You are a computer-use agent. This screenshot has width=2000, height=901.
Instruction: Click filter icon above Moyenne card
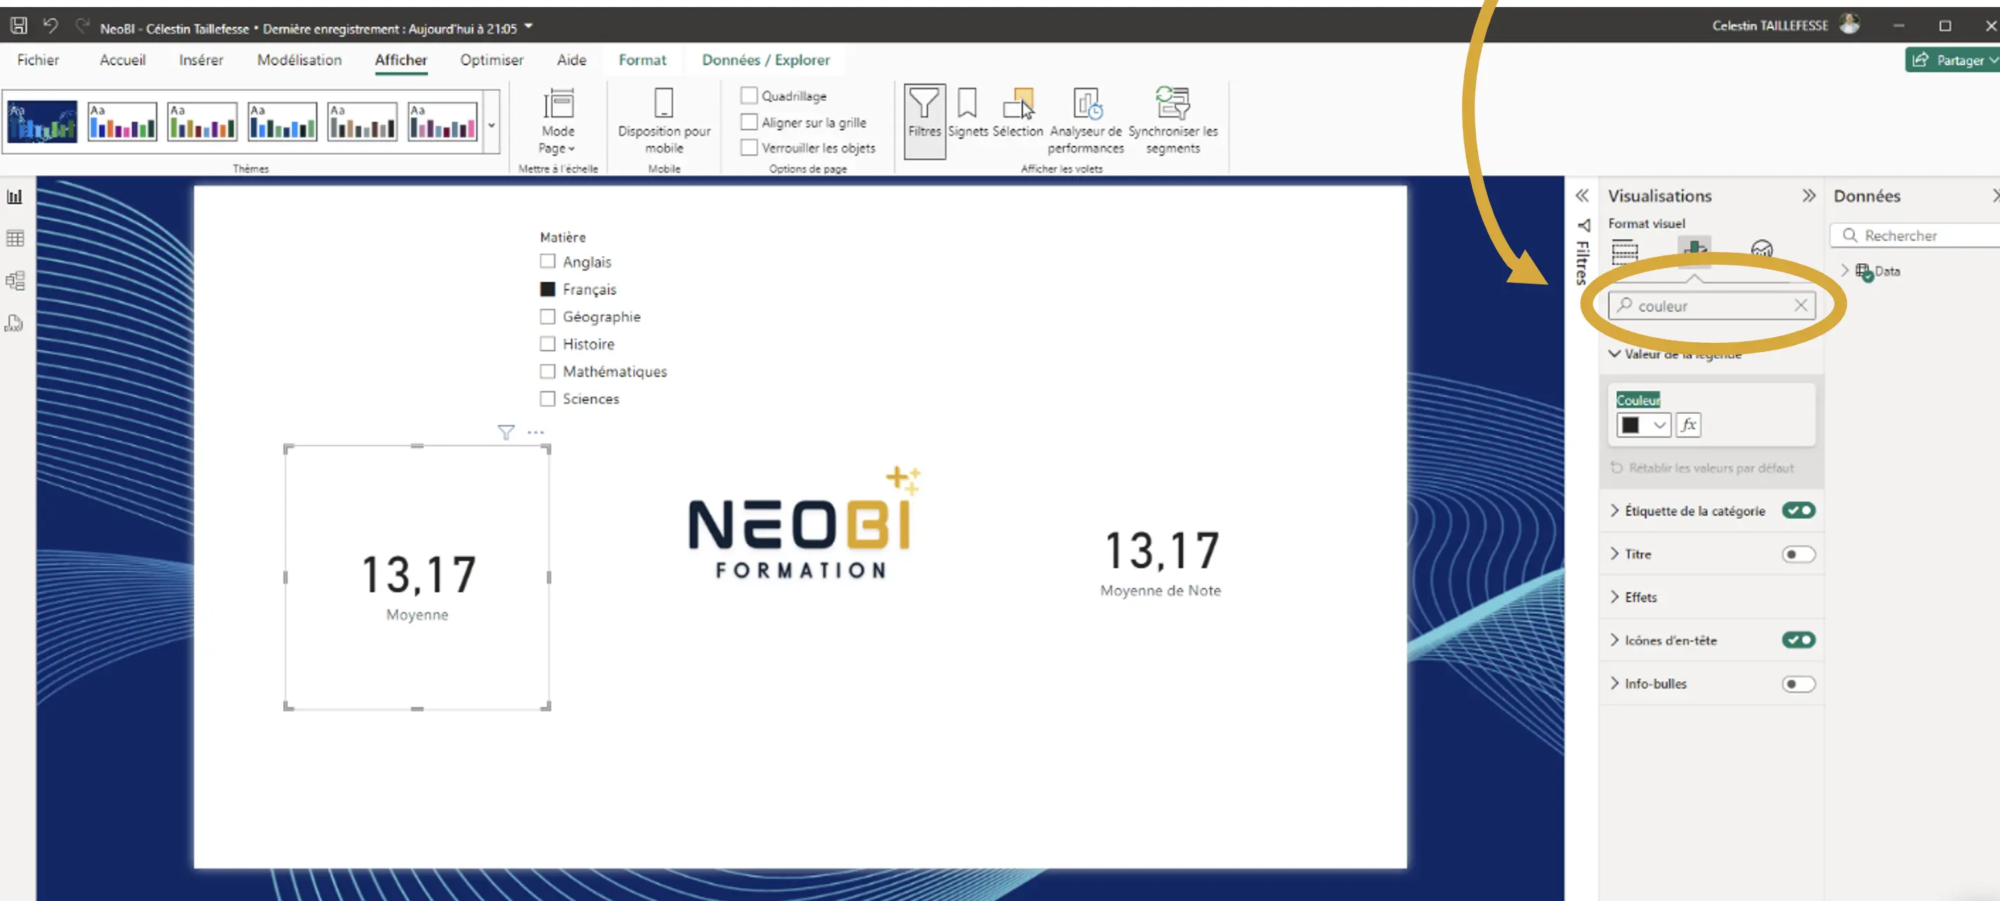coord(506,432)
